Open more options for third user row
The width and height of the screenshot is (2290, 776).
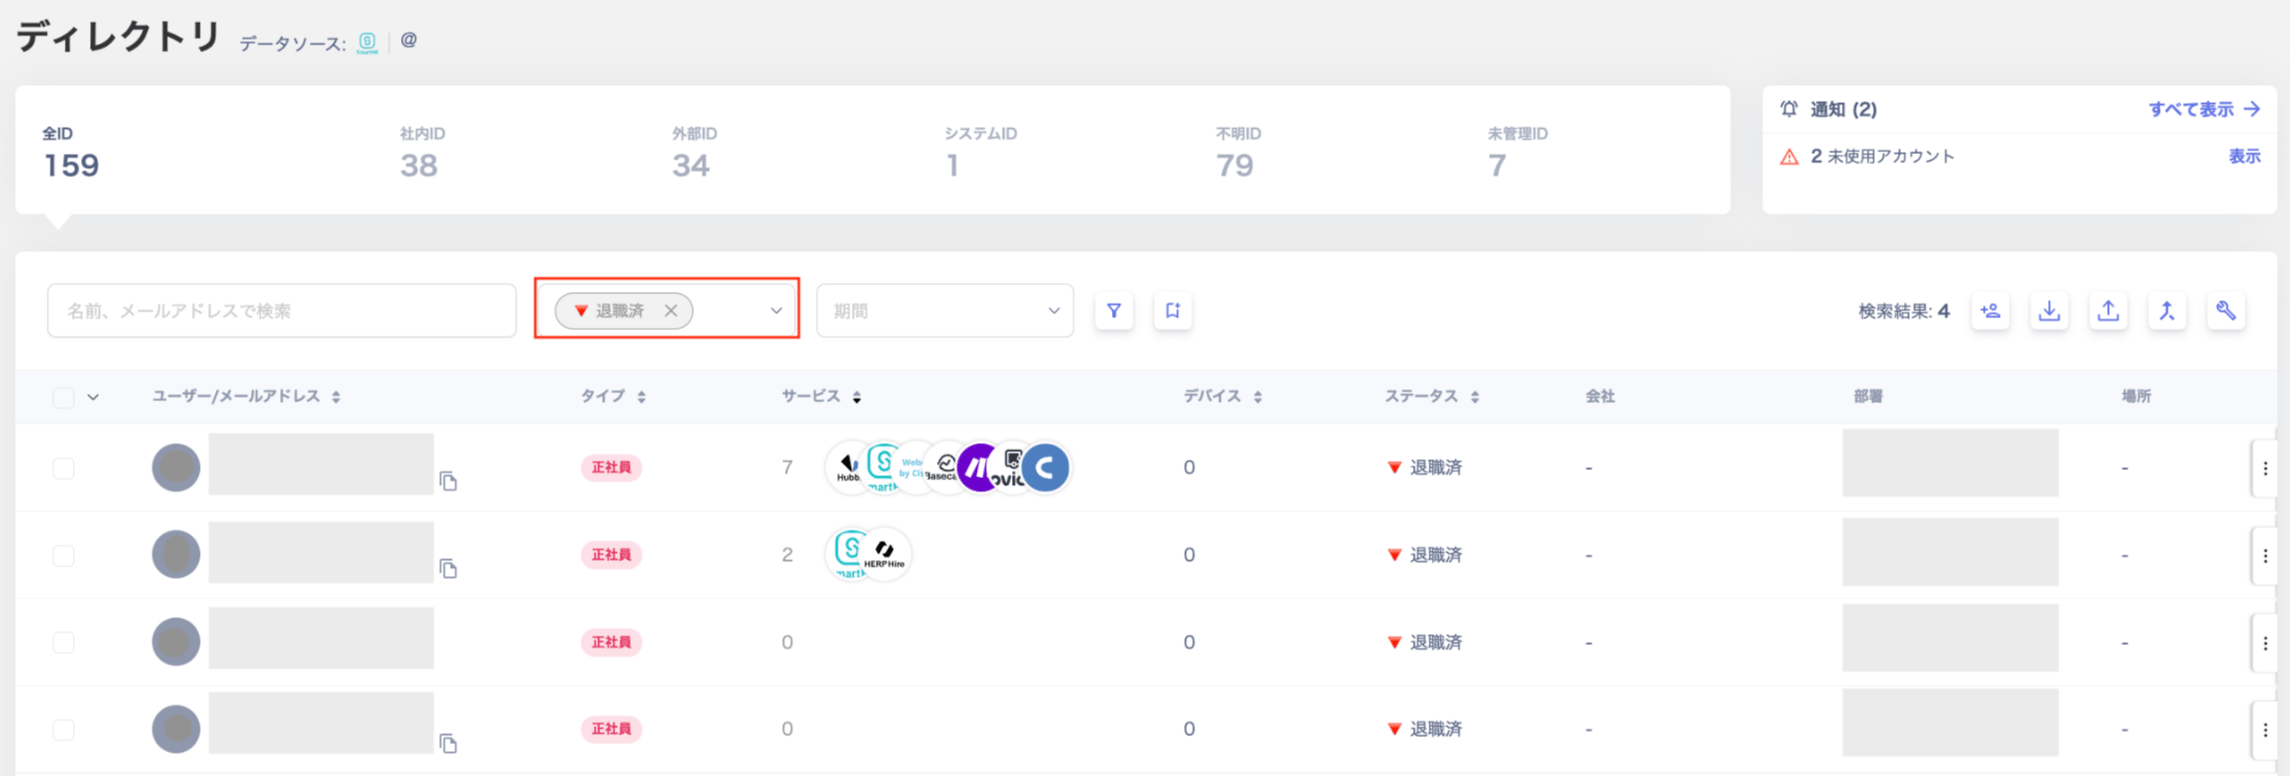click(2265, 642)
